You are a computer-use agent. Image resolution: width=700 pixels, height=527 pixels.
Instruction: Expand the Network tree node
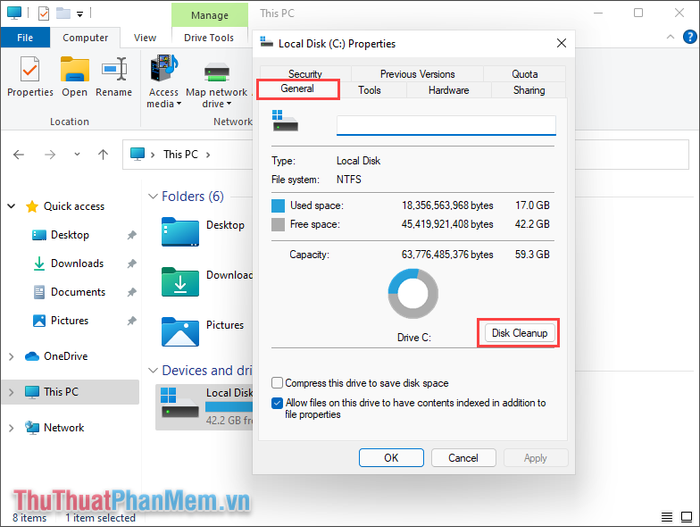(x=12, y=428)
